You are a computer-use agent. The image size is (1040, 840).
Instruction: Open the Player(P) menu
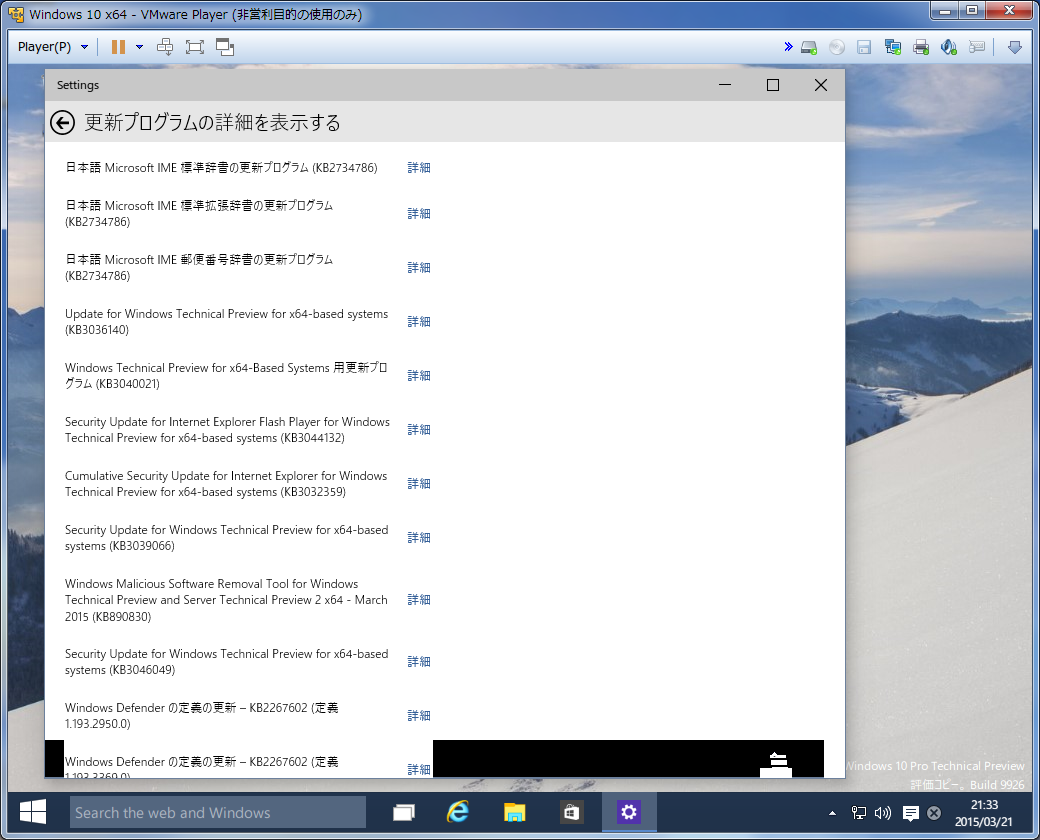coord(52,47)
